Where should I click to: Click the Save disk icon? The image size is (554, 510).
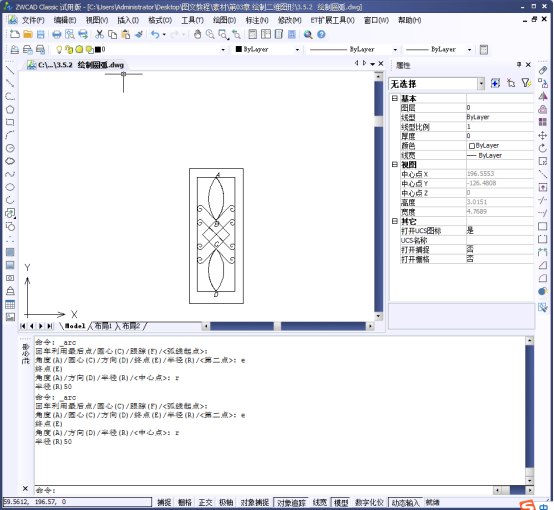(x=41, y=34)
